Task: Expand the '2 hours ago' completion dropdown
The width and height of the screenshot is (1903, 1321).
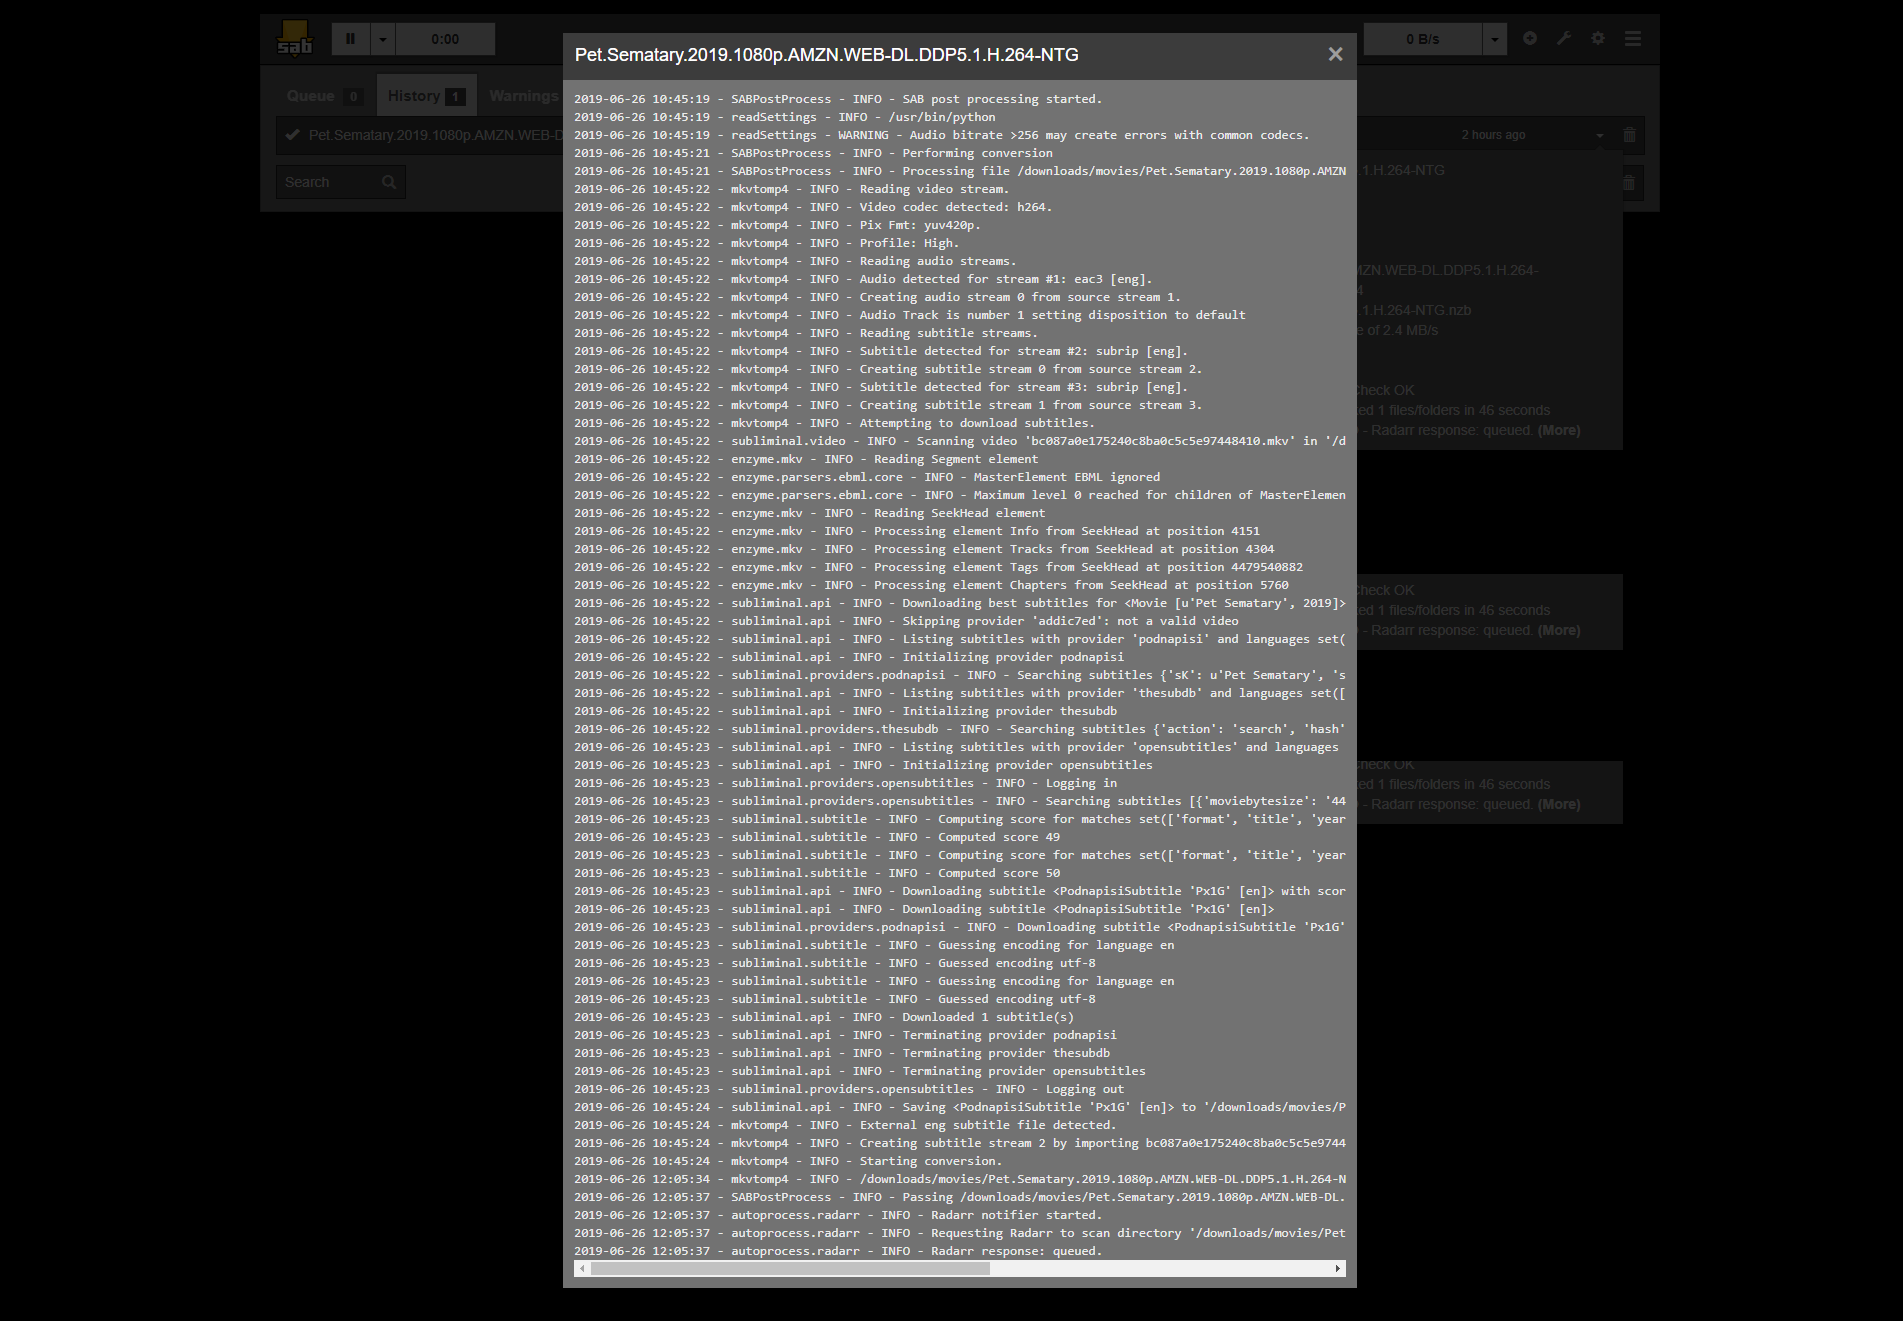Action: pyautogui.click(x=1597, y=134)
